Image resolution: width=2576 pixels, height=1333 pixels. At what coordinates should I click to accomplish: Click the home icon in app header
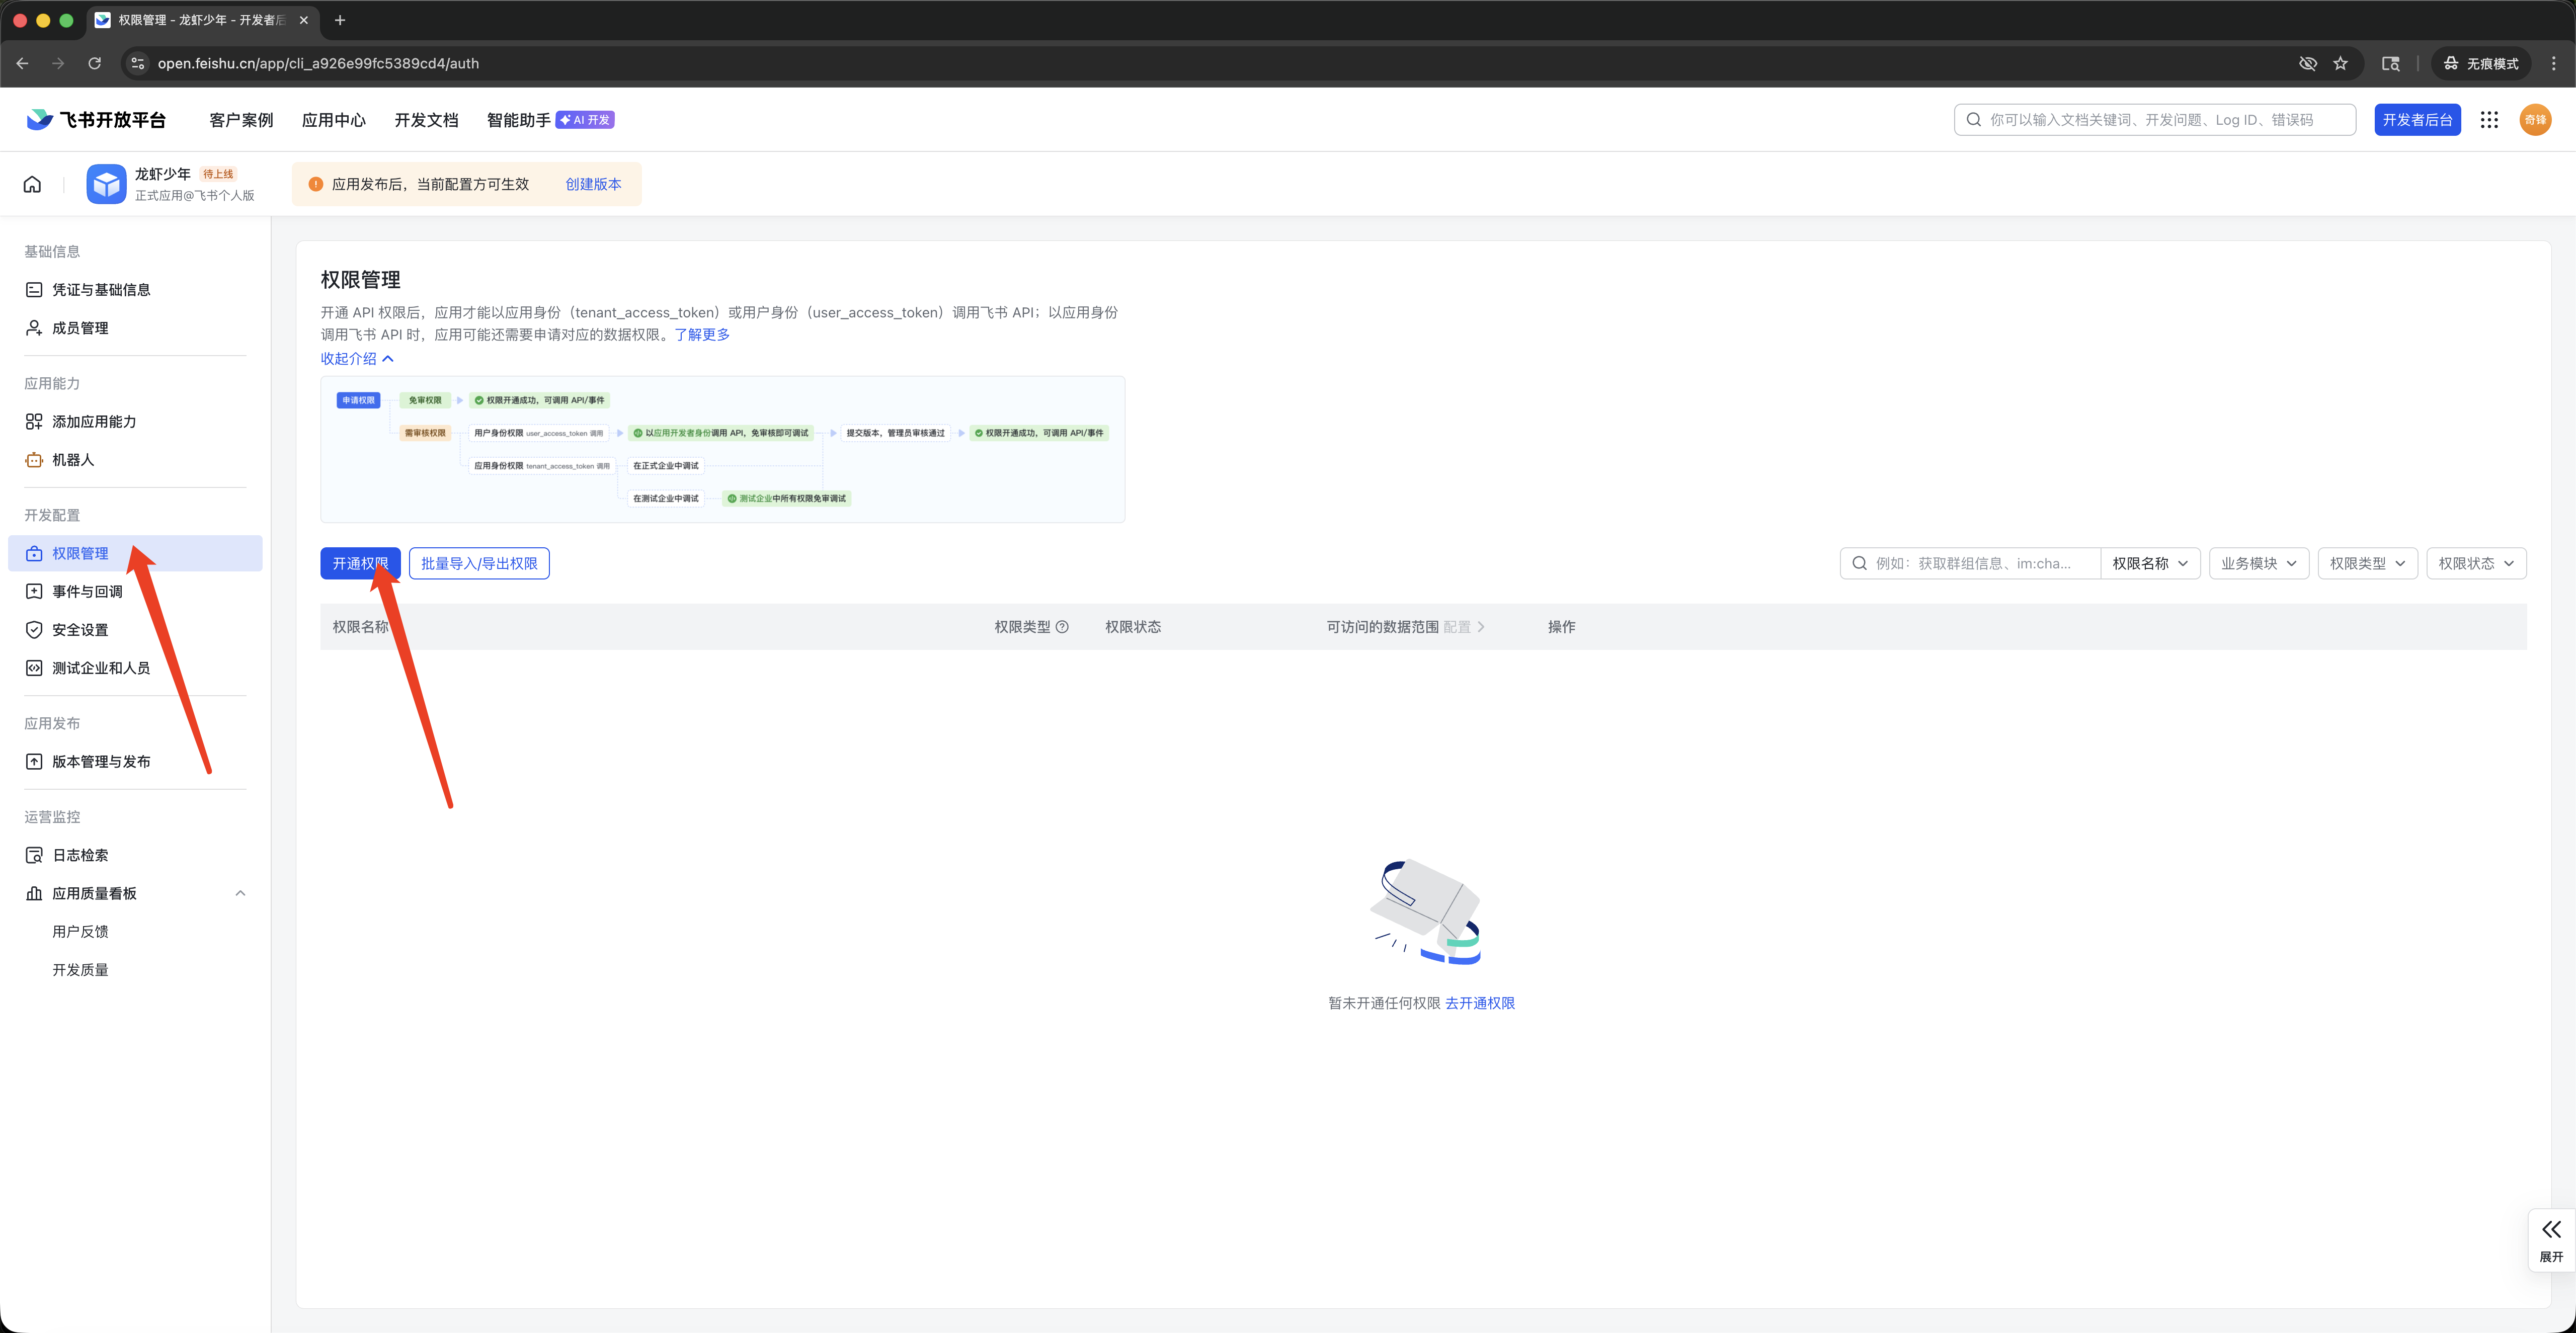(32, 184)
